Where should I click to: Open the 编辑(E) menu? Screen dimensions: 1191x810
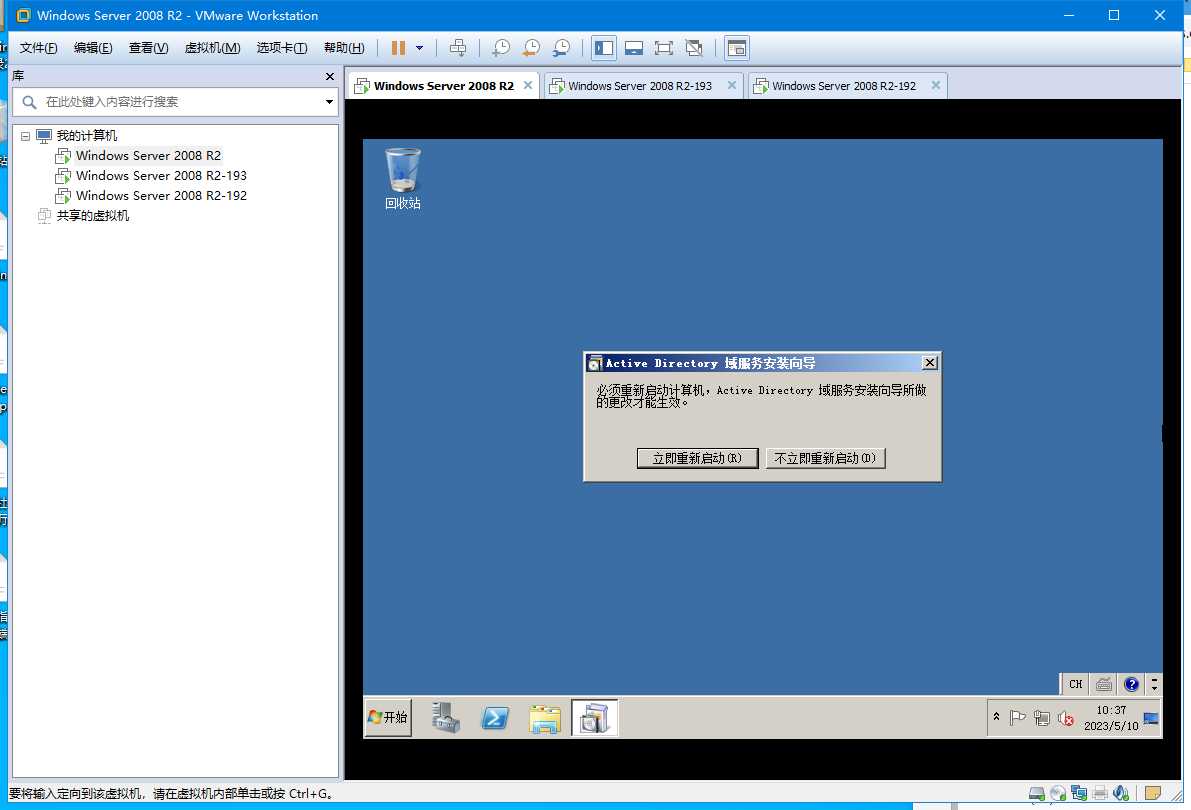tap(93, 48)
